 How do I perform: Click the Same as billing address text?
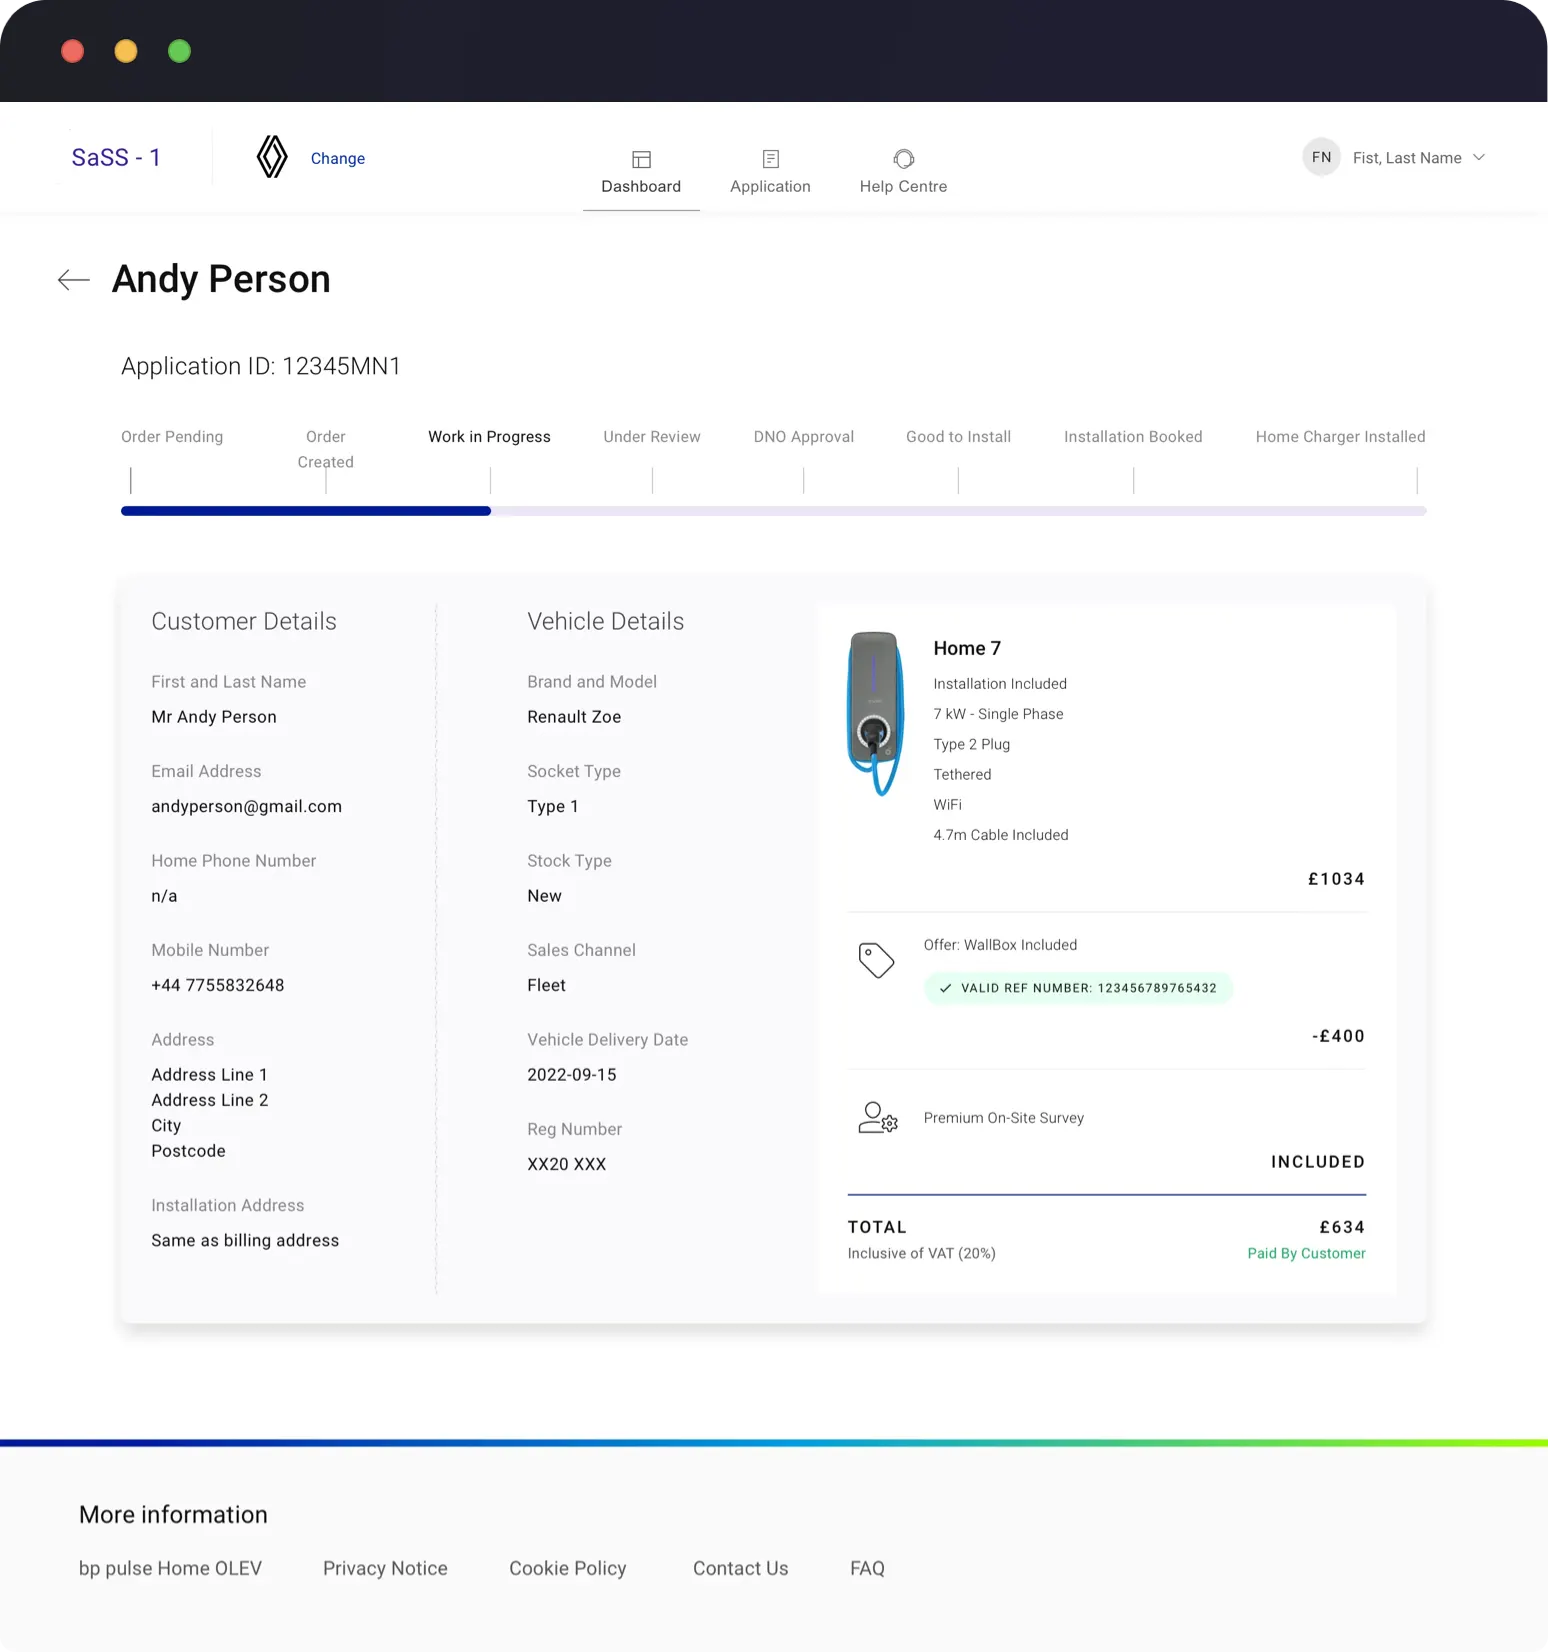[x=245, y=1241]
